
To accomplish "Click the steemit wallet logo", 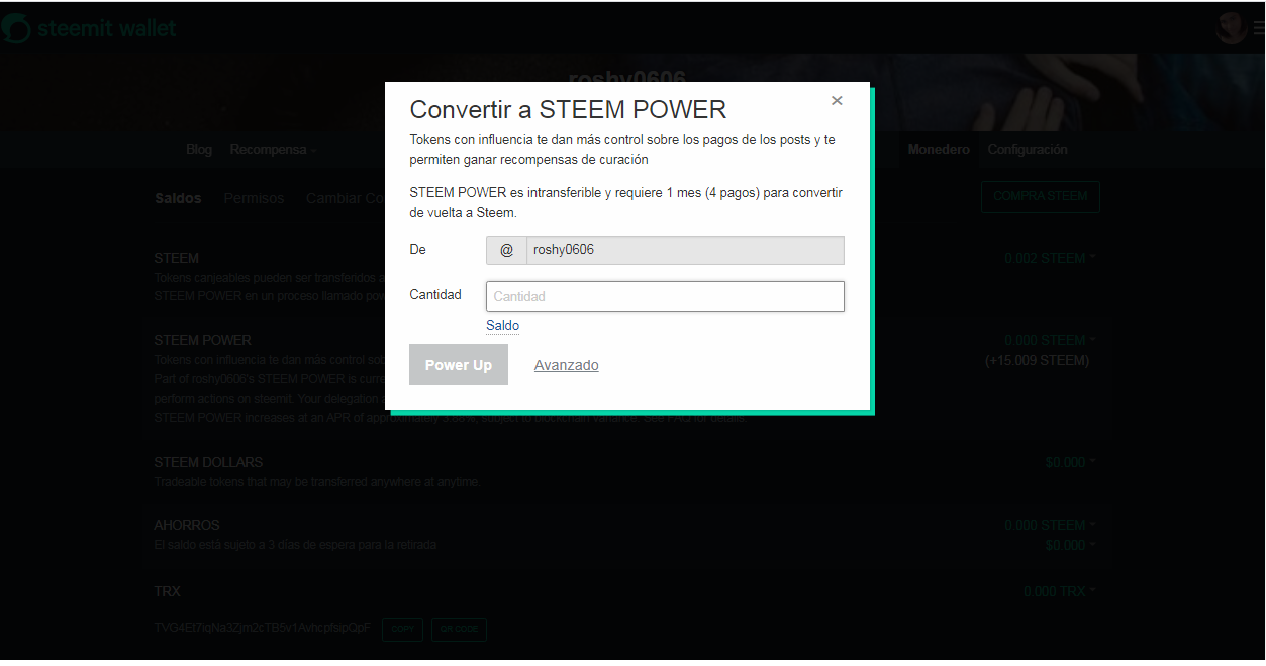I will [x=89, y=28].
